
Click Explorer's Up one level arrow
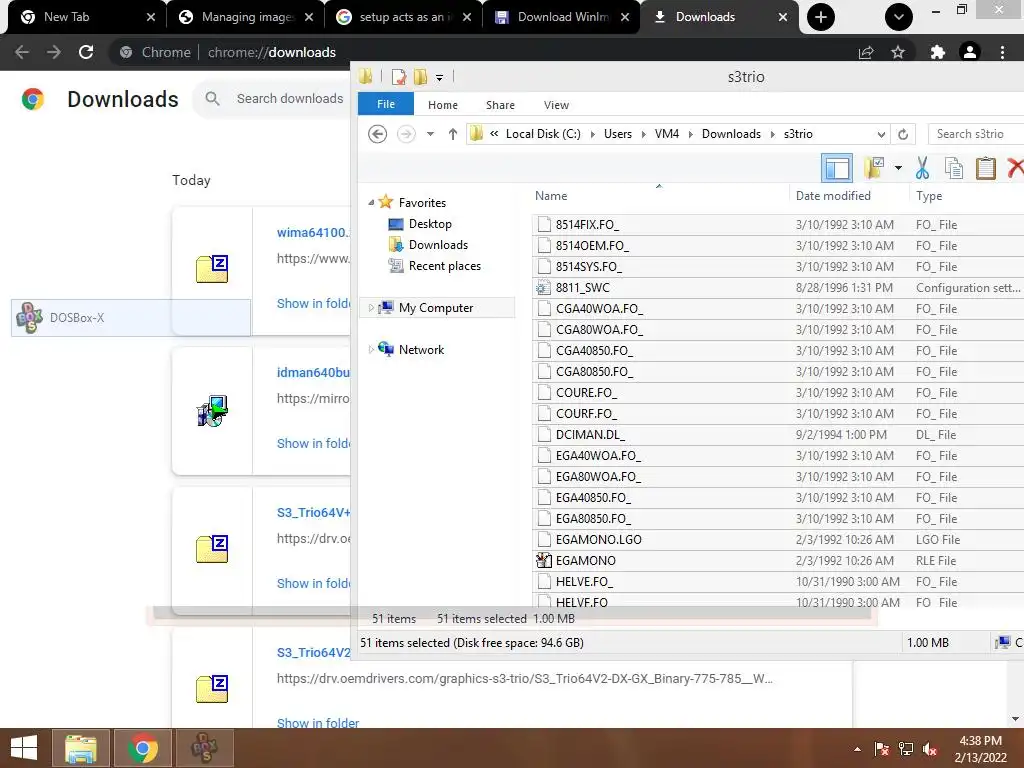(453, 134)
